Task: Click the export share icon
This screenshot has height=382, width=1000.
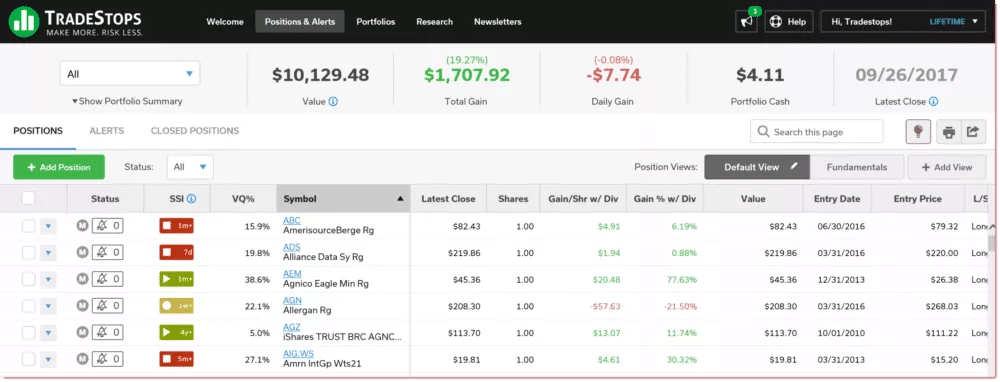Action: pos(973,132)
